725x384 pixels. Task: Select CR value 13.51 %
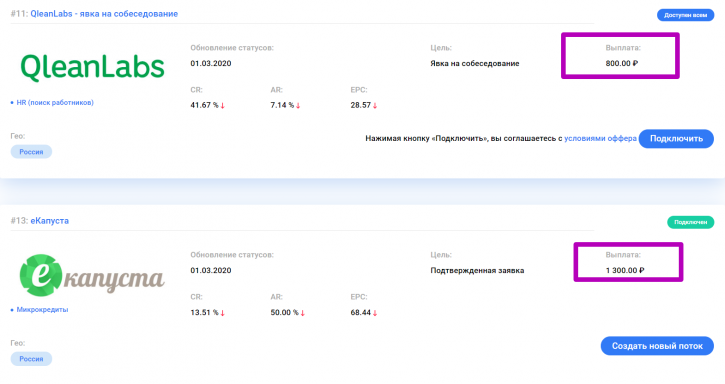(204, 313)
